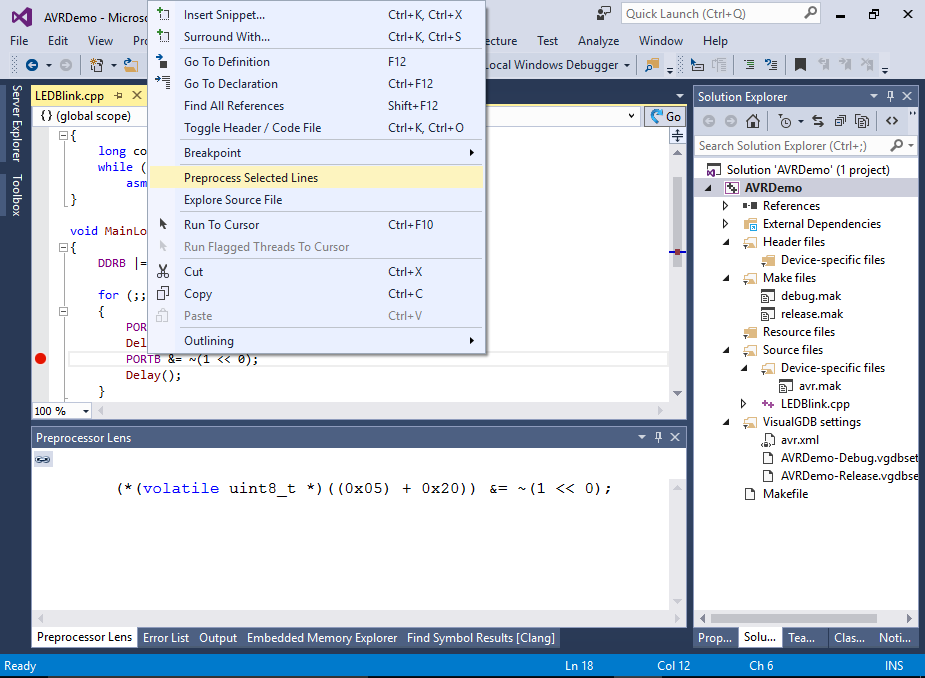Choose Preprocess Selected Lines
925x678 pixels.
(316, 178)
